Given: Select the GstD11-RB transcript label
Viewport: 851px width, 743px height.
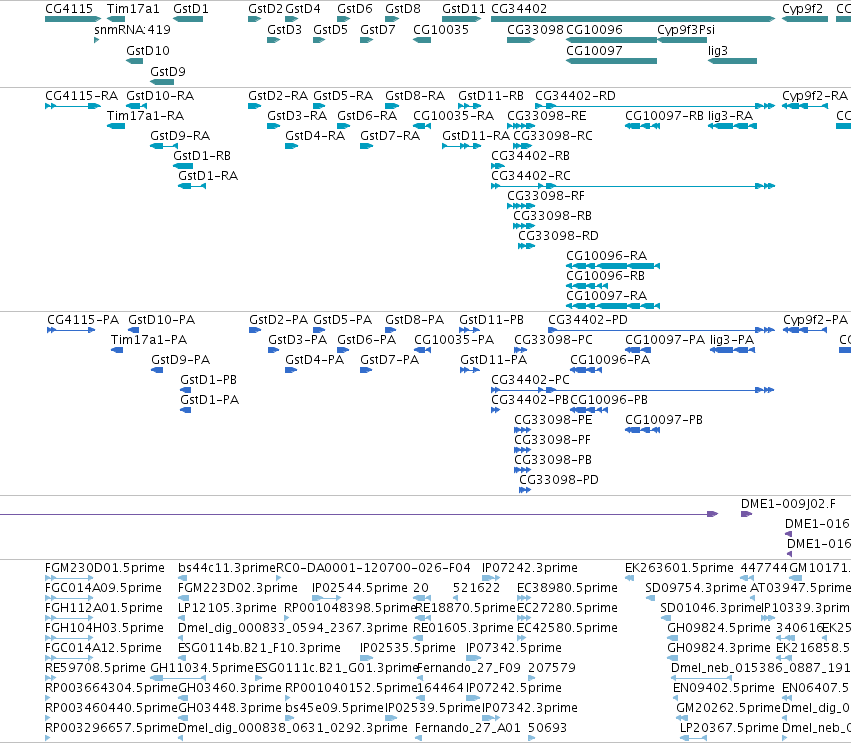Looking at the screenshot, I should click(491, 96).
